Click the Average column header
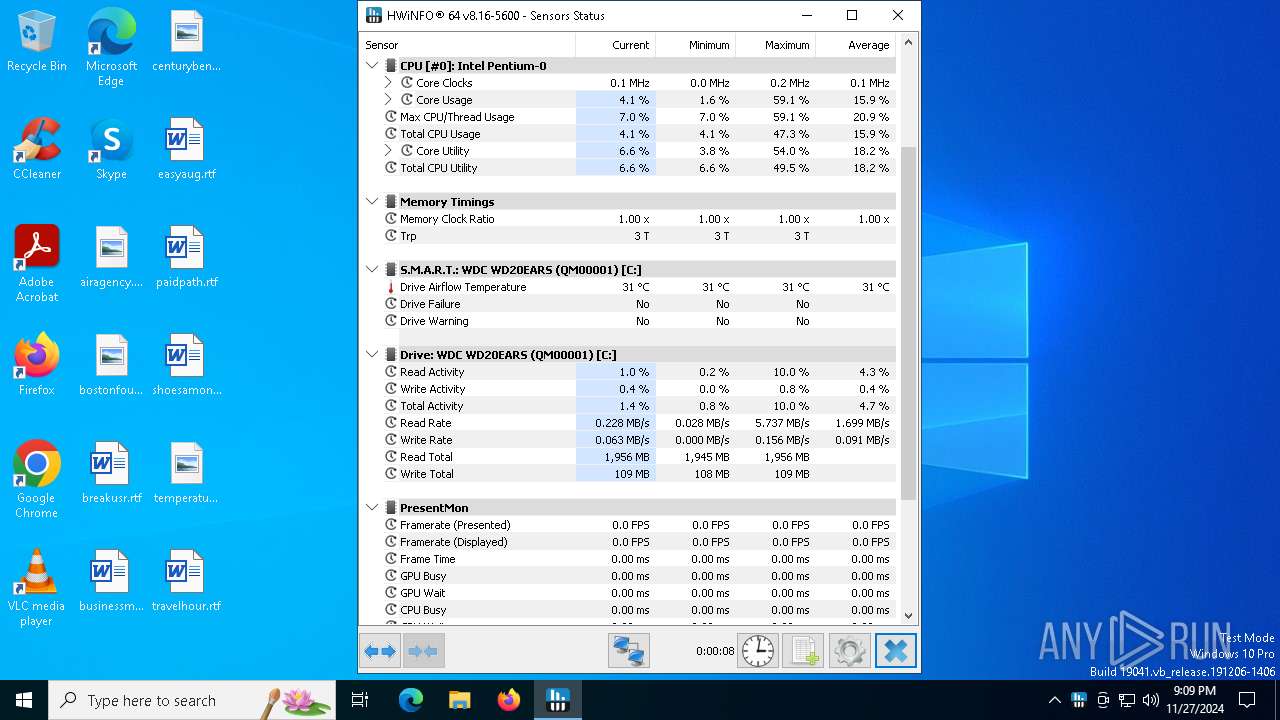The image size is (1280, 720). tap(855, 45)
